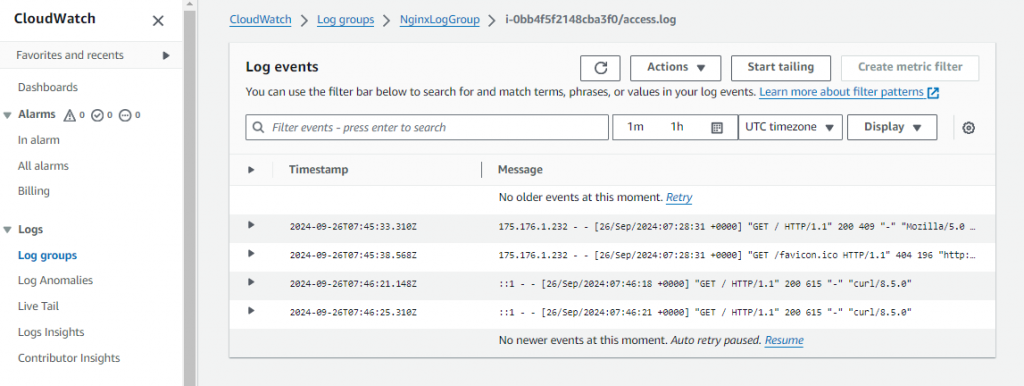Image resolution: width=1024 pixels, height=386 pixels.
Task: Open Log groups breadcrumb link
Action: 345,20
